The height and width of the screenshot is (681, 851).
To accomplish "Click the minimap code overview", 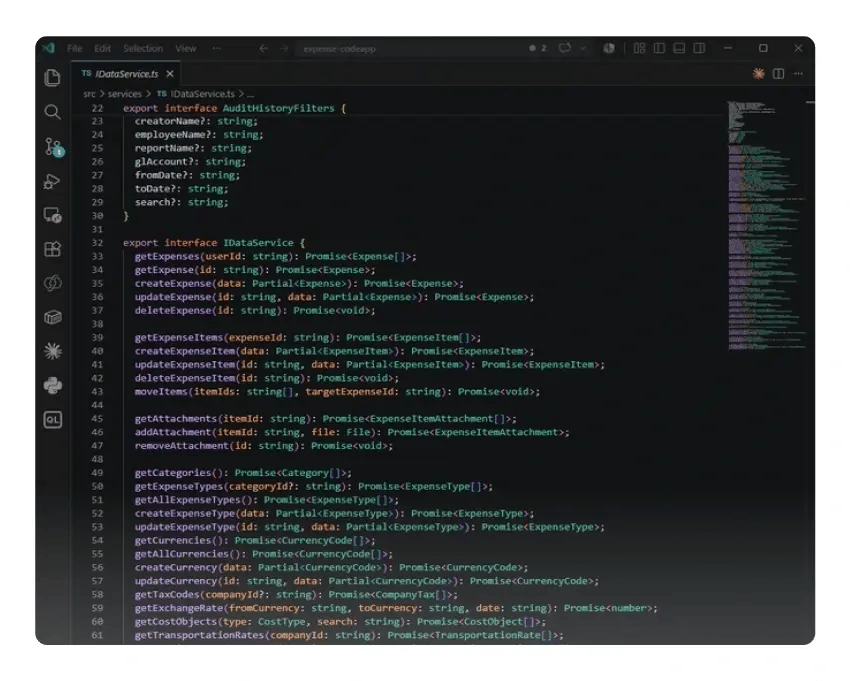I will coord(766,225).
